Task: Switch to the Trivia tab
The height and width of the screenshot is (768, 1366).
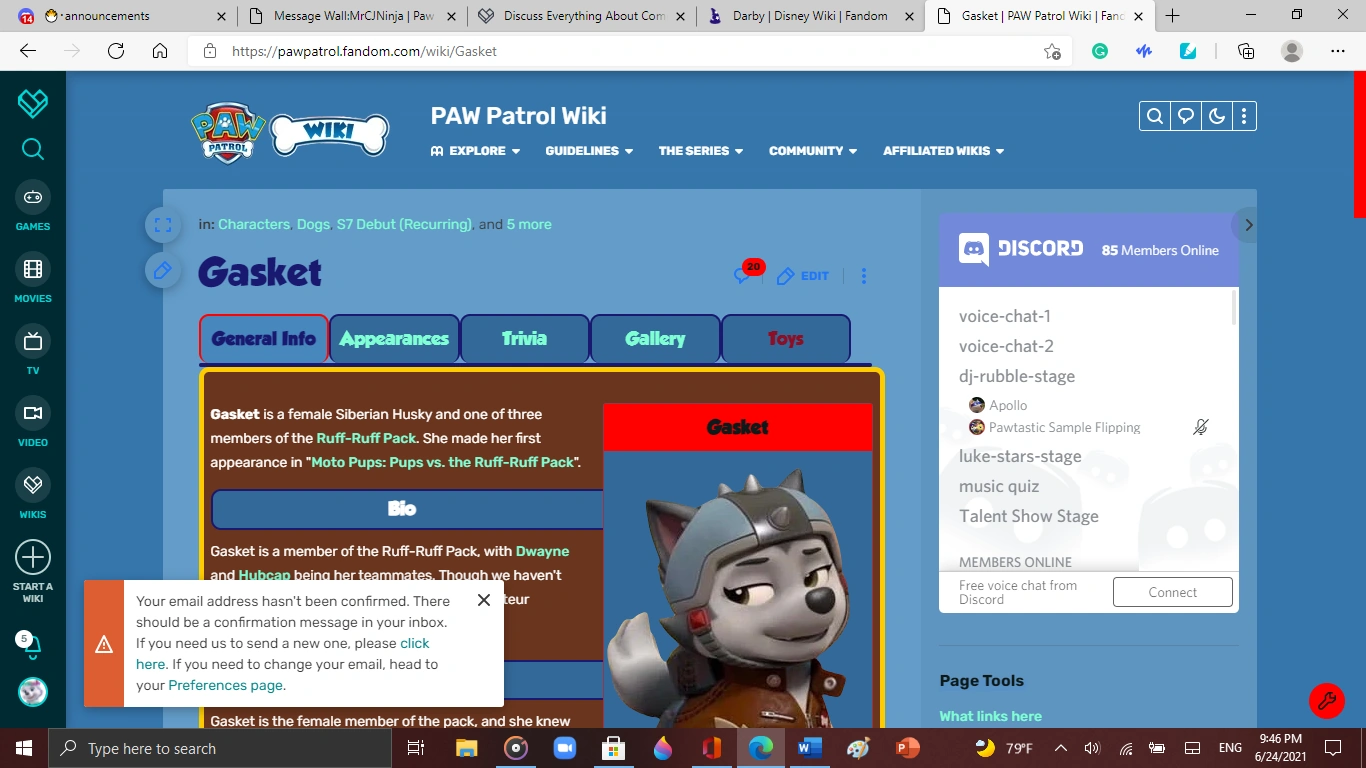Action: coord(524,339)
